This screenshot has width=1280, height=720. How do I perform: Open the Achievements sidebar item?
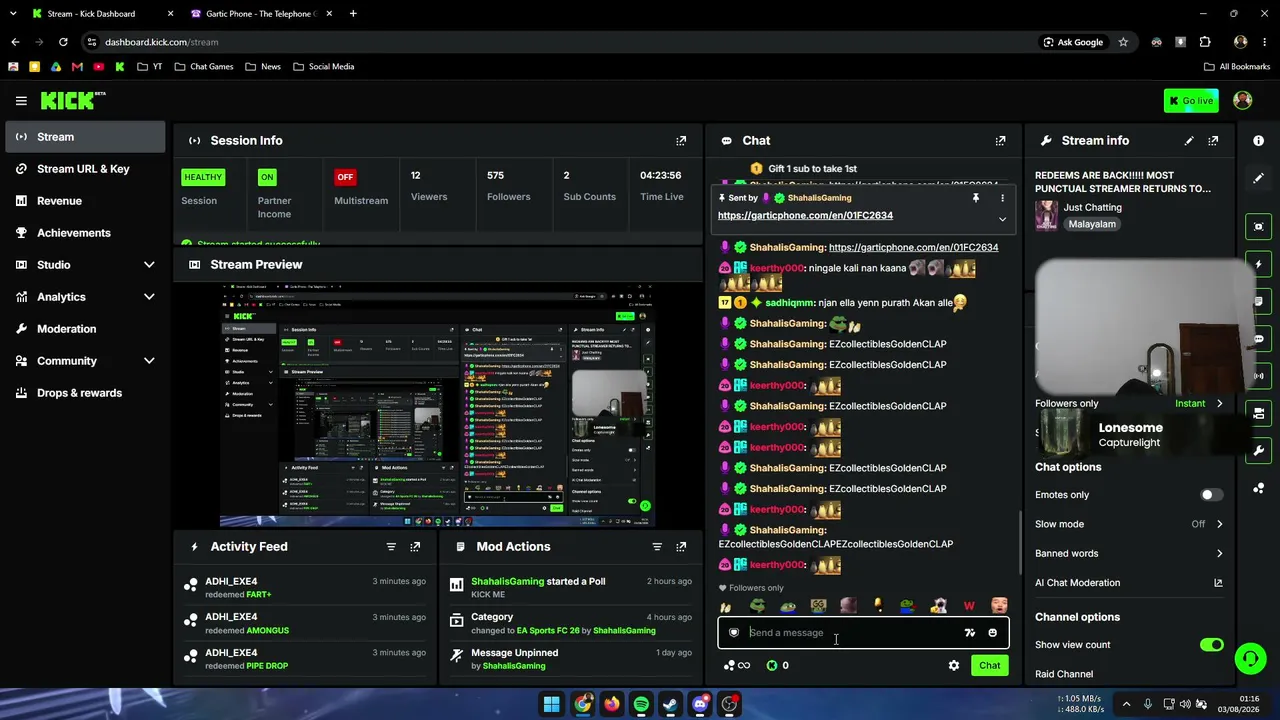pyautogui.click(x=85, y=233)
